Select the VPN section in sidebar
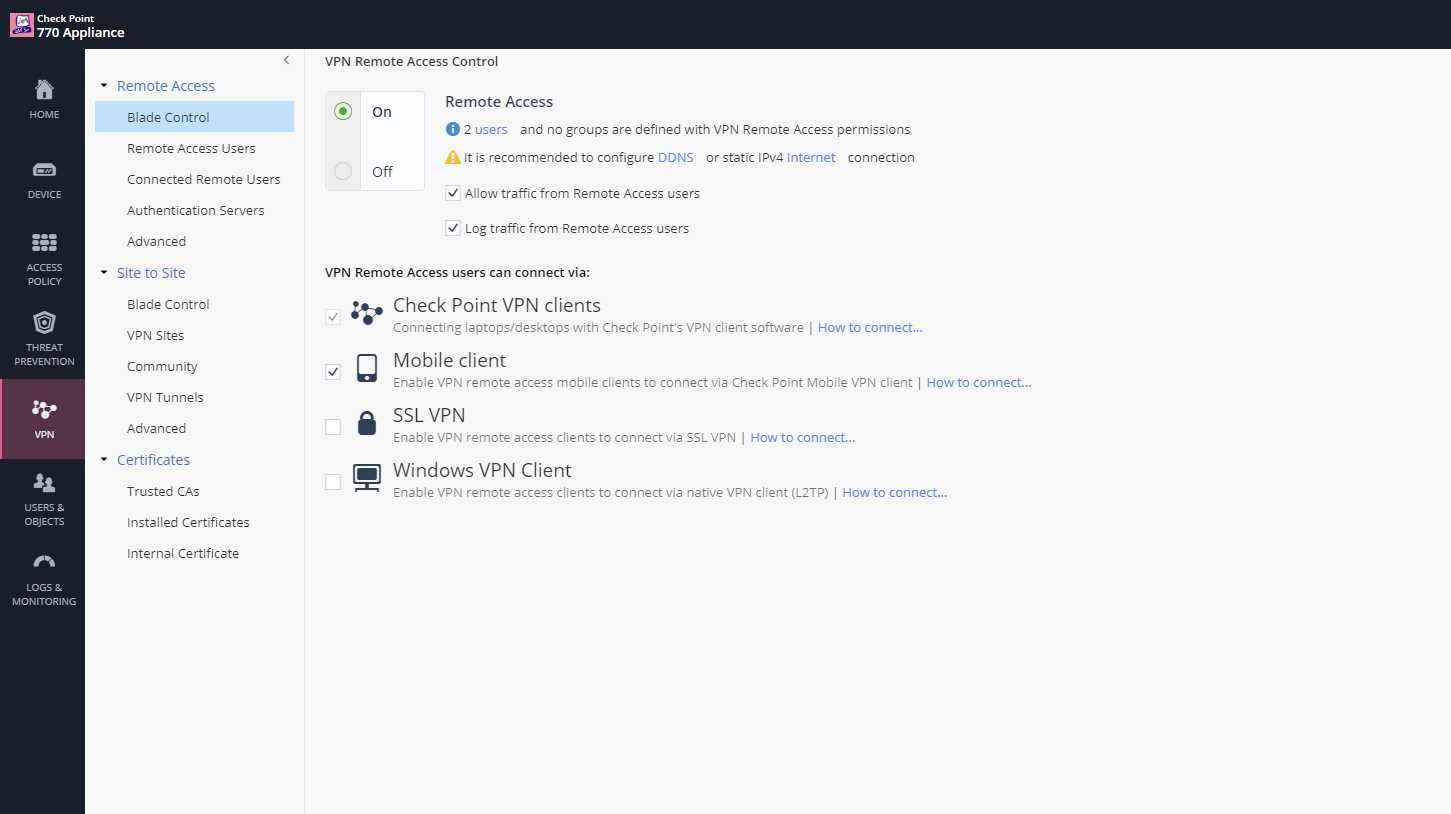Screen dimensions: 1451x814 coord(44,419)
